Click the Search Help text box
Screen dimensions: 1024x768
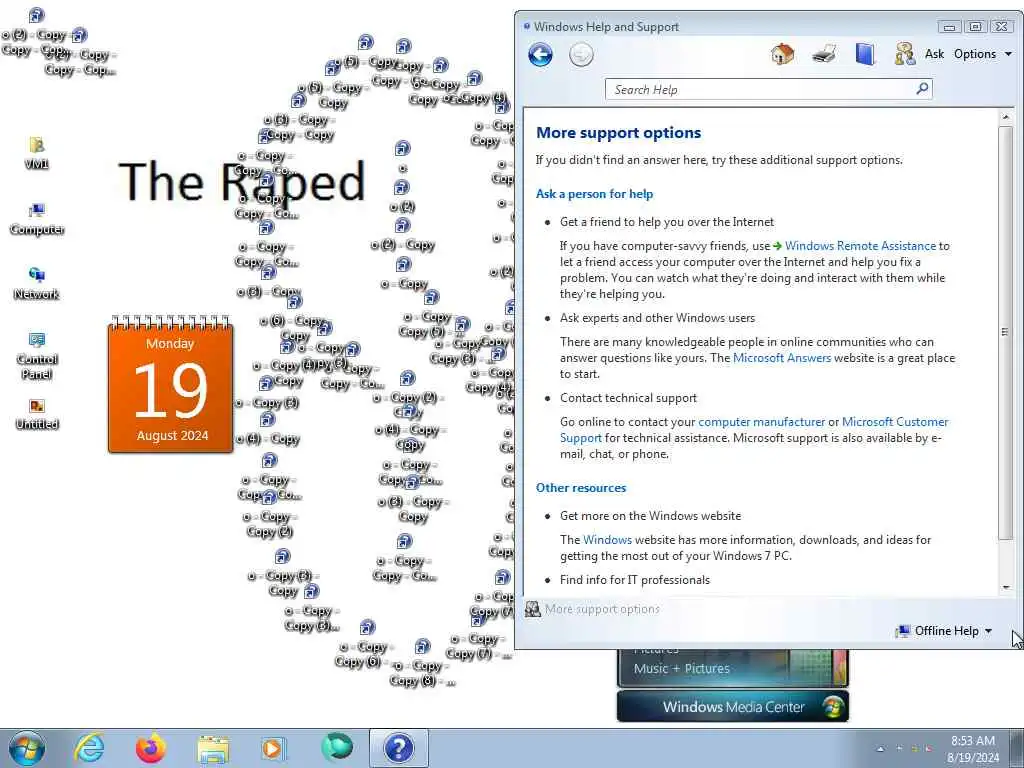pyautogui.click(x=760, y=89)
